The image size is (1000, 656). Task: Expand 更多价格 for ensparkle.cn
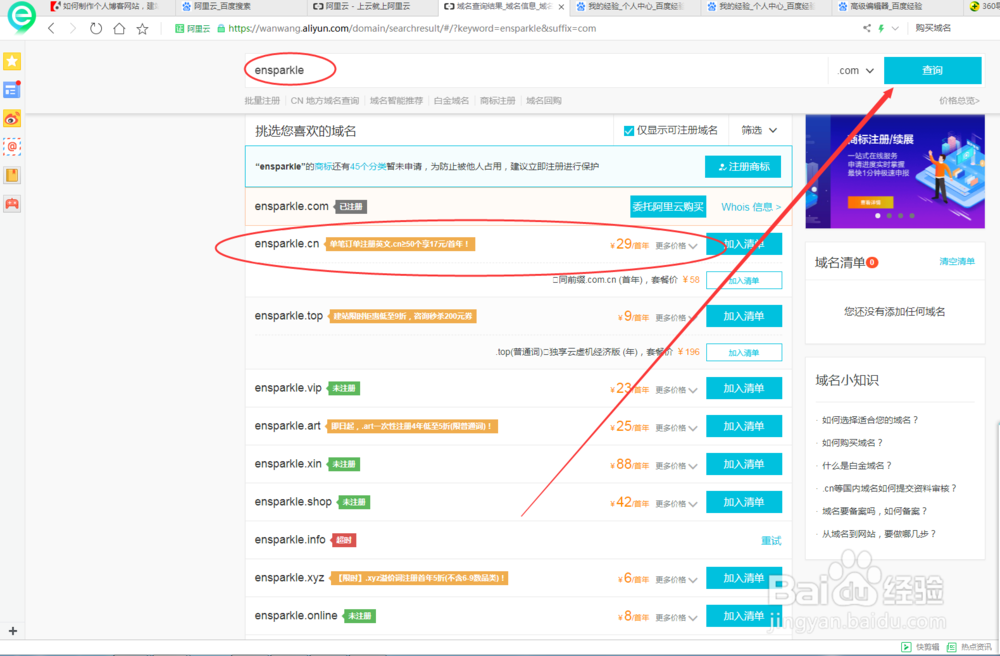coord(676,246)
